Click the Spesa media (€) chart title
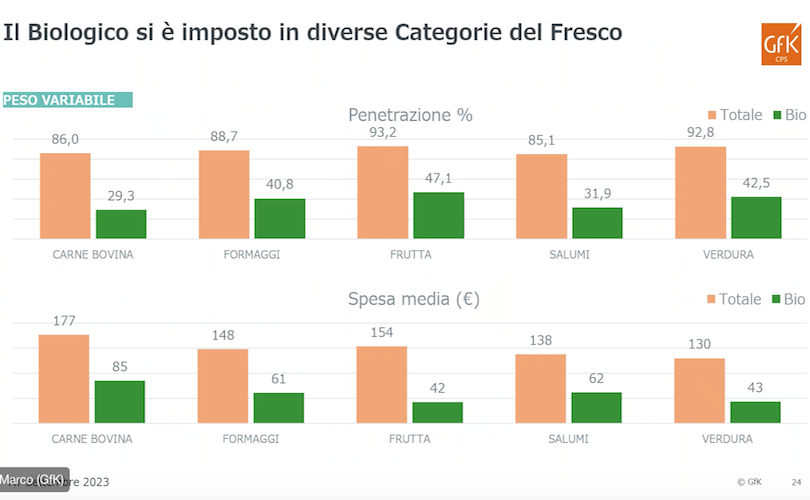The width and height of the screenshot is (810, 500). (413, 299)
